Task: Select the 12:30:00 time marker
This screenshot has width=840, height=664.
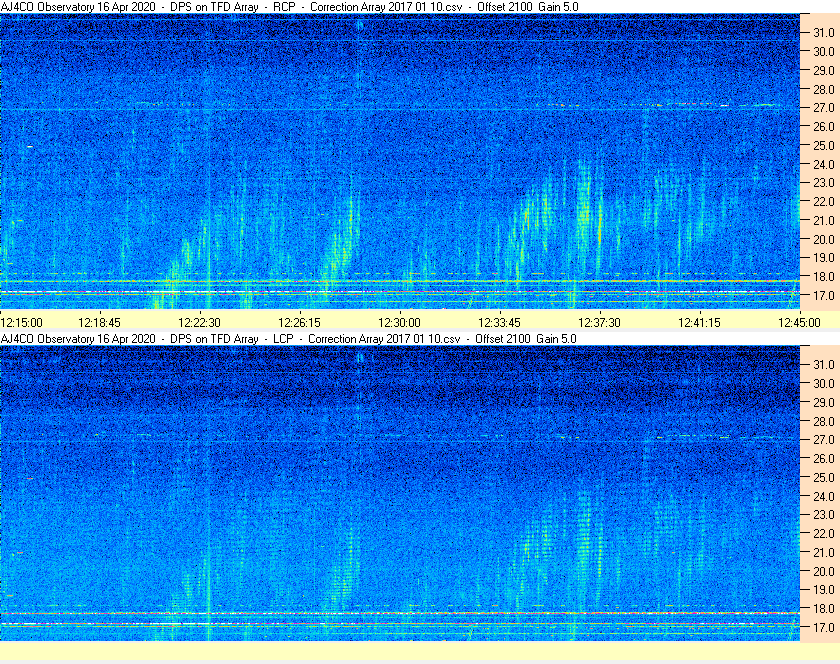Action: tap(399, 322)
